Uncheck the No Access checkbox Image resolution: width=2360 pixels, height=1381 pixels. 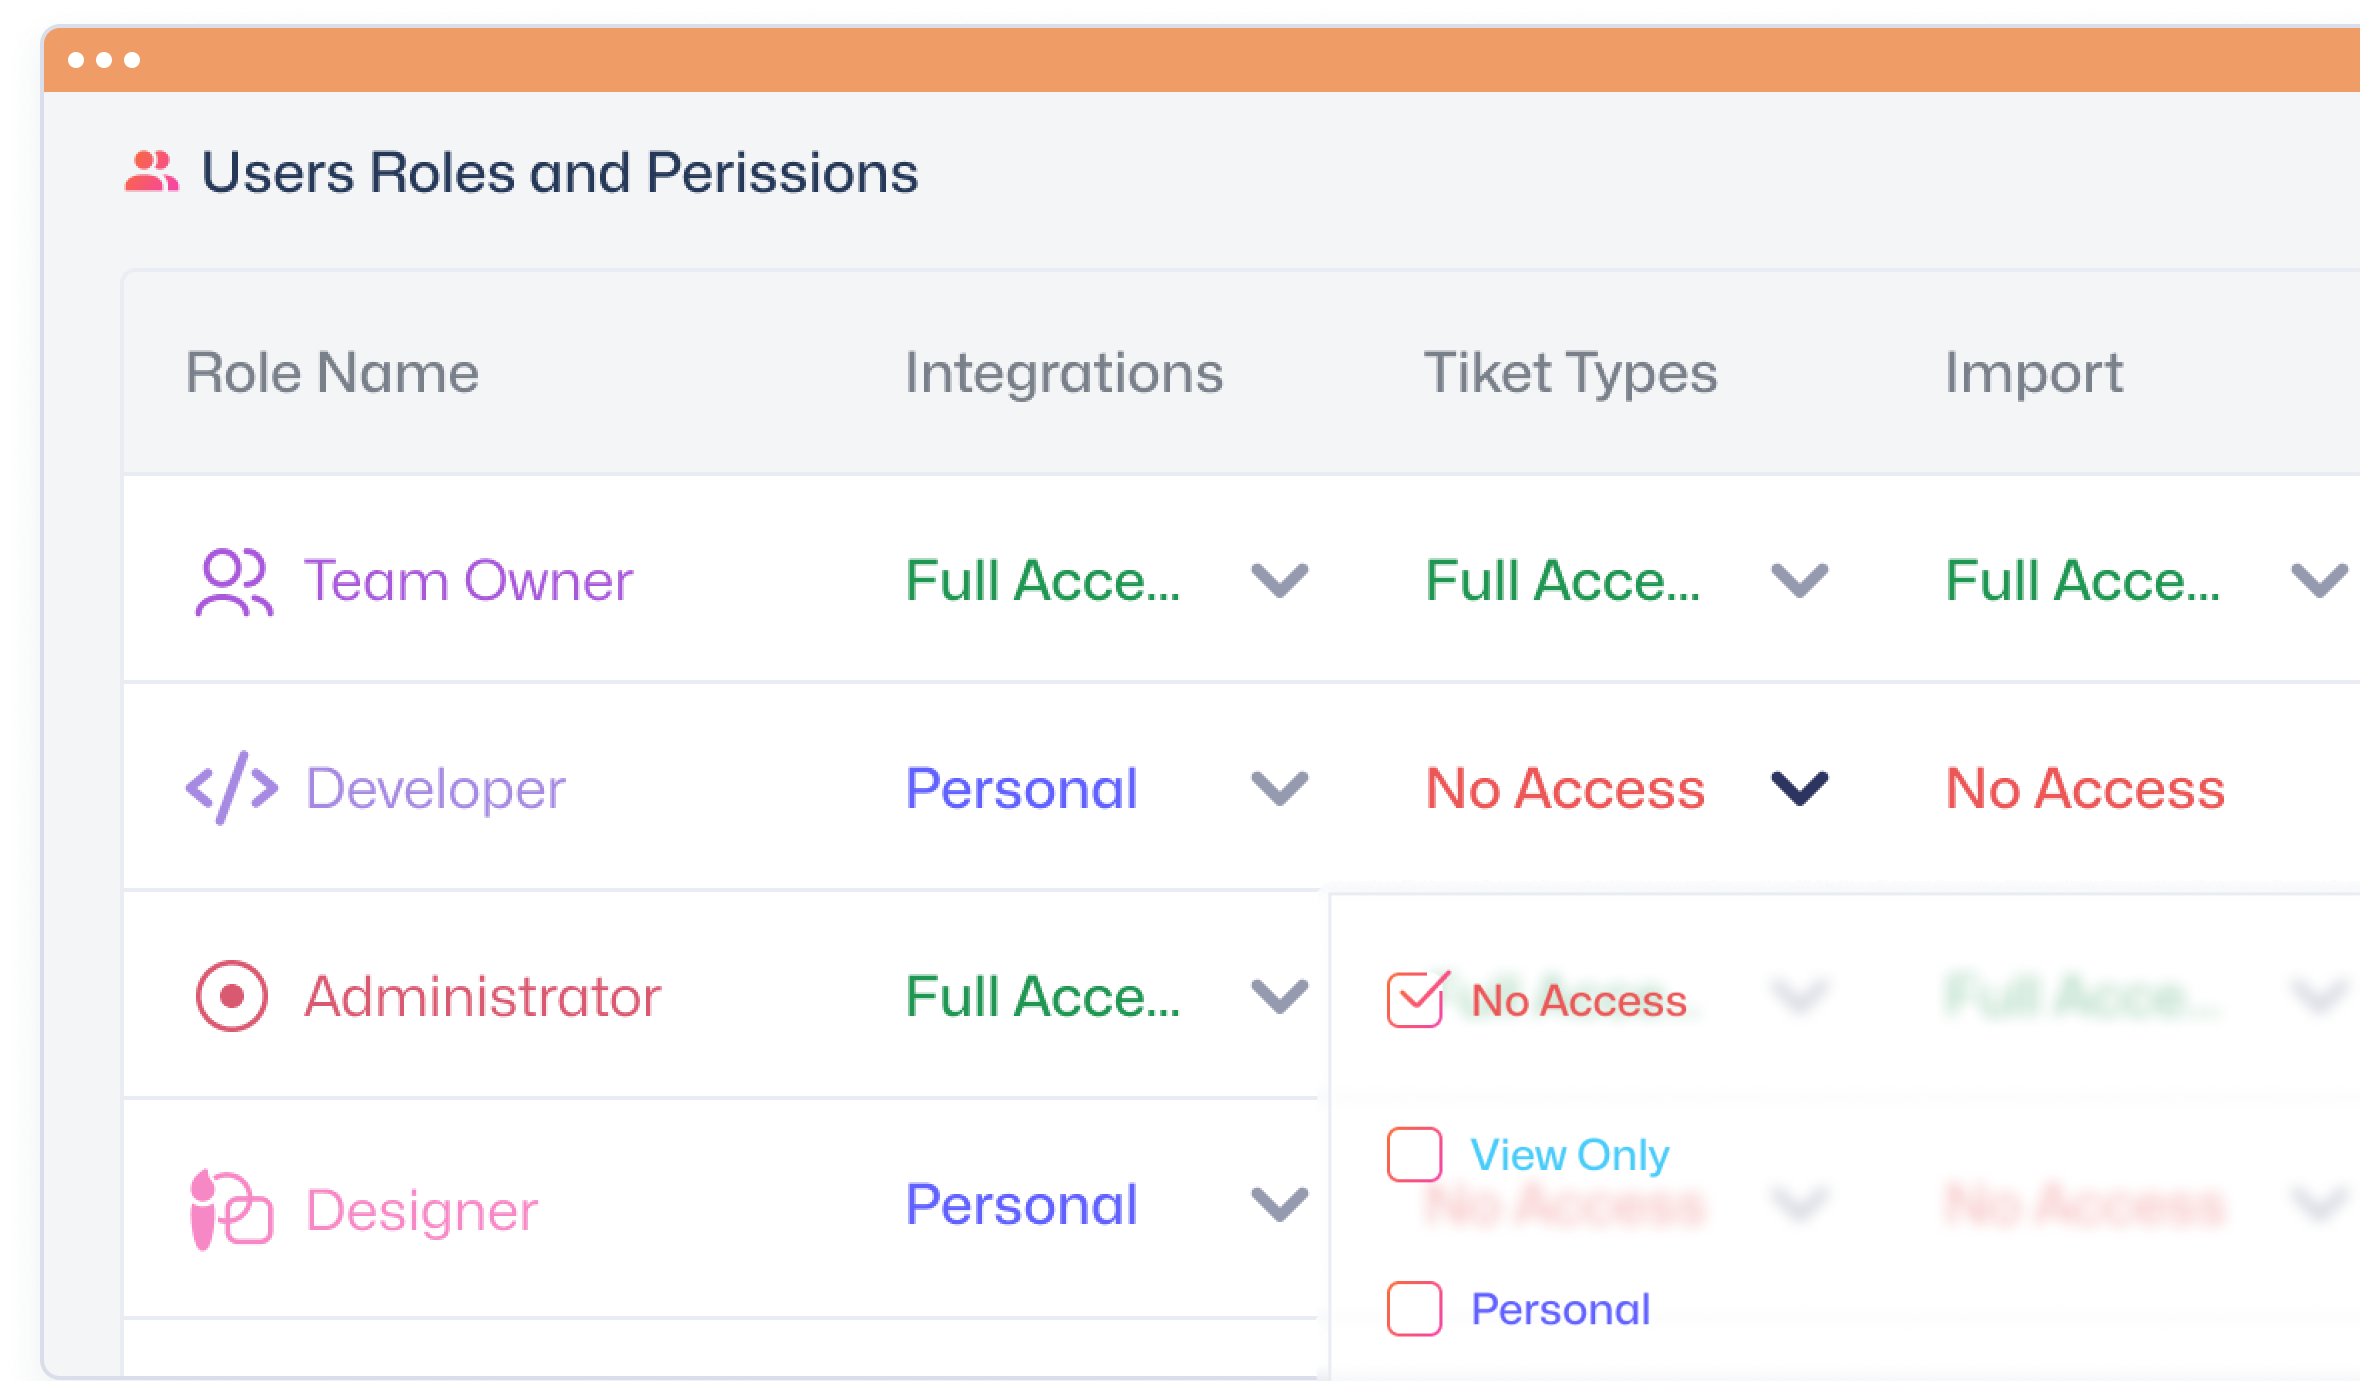tap(1415, 999)
